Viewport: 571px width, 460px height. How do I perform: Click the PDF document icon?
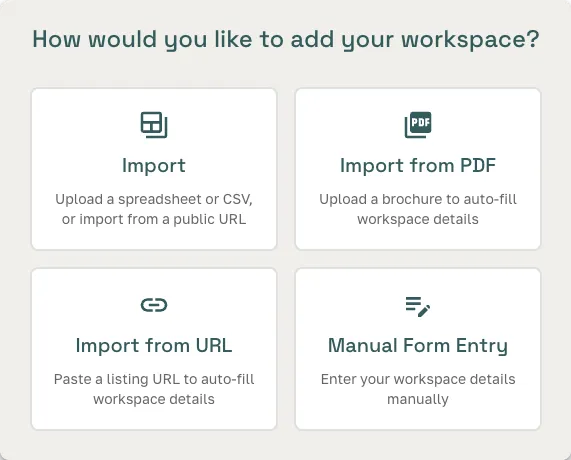tap(418, 125)
